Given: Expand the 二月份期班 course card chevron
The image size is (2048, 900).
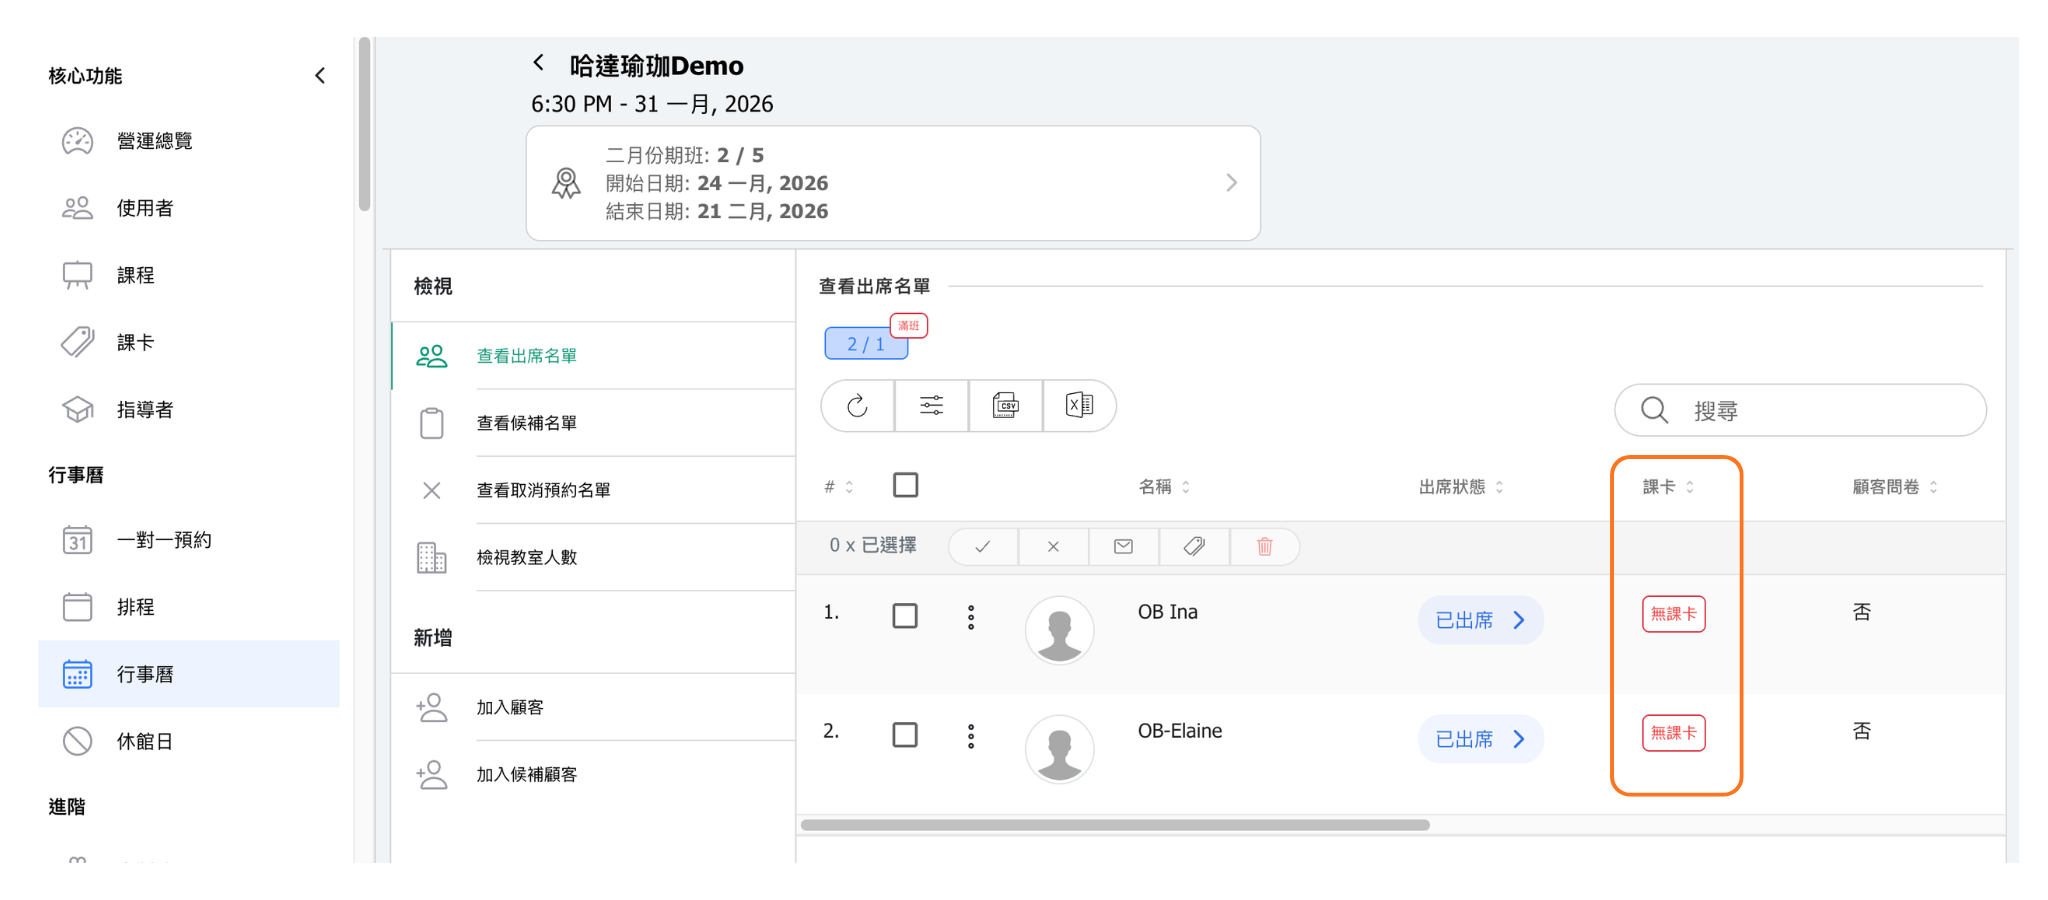Looking at the screenshot, I should pyautogui.click(x=1231, y=183).
